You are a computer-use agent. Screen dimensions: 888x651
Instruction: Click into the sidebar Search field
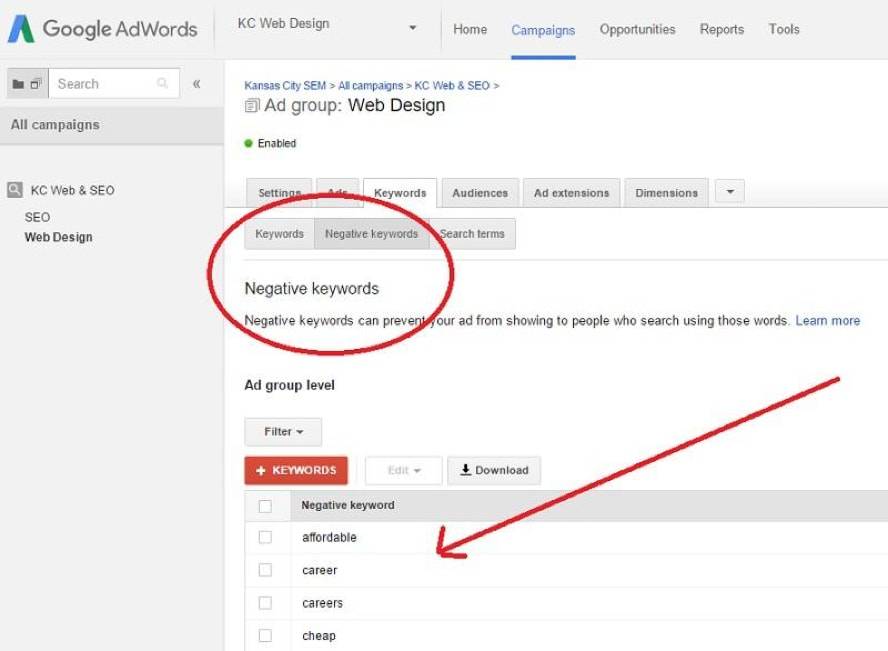tap(114, 84)
